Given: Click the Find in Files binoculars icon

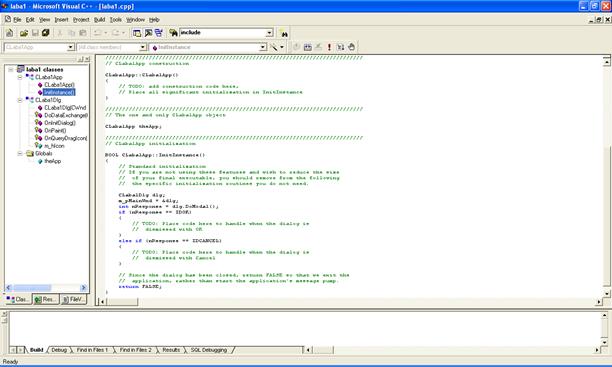Looking at the screenshot, I should (x=173, y=33).
